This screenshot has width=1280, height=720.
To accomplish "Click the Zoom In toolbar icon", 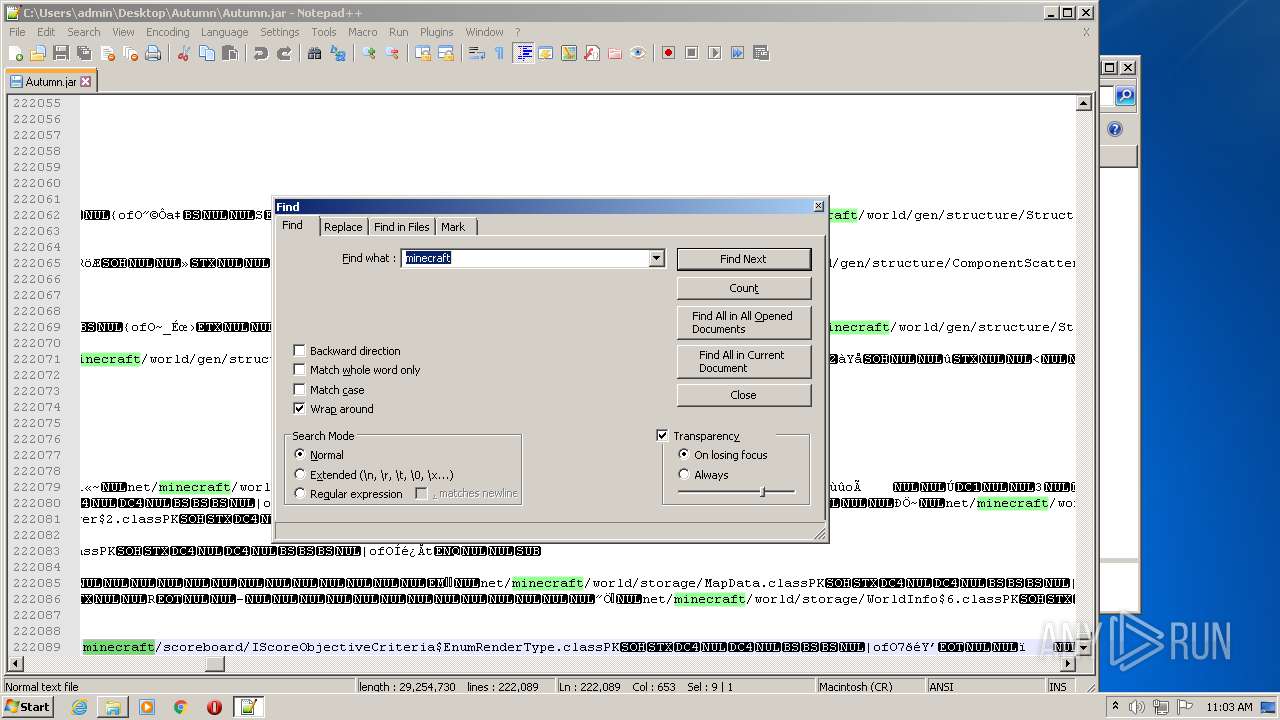I will pos(369,53).
